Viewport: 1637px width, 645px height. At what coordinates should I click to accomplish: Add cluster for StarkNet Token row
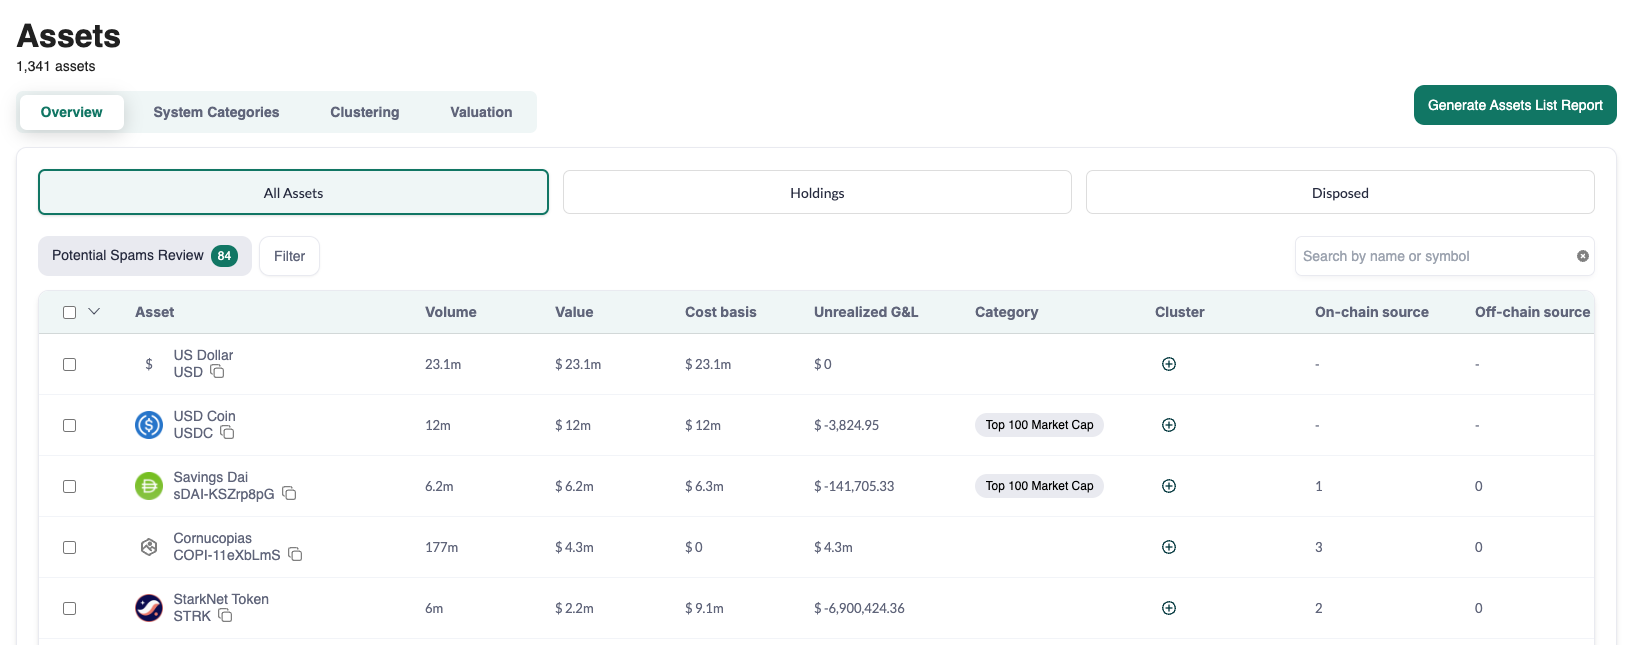1168,608
